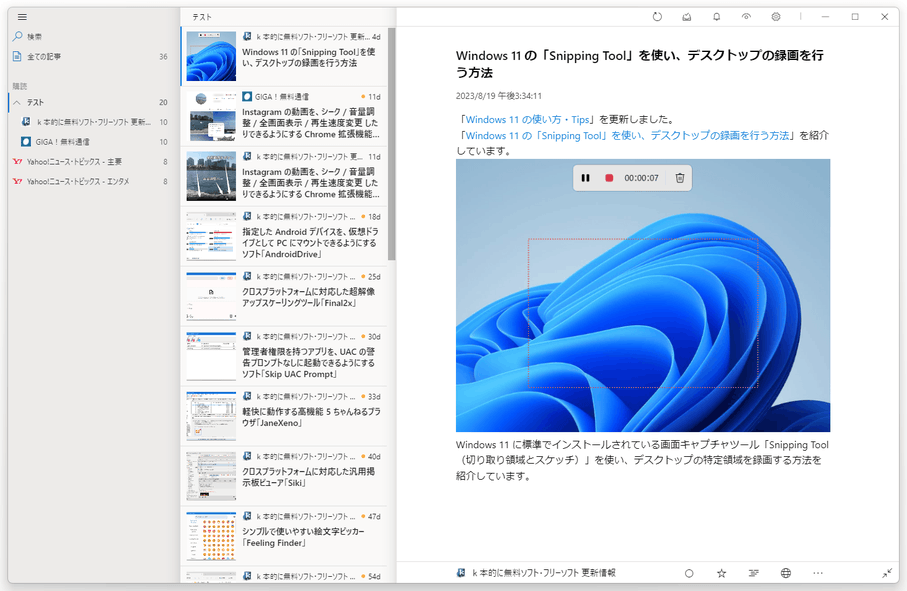Open the more options ellipsis menu
Viewport: 907px width, 591px height.
point(817,574)
